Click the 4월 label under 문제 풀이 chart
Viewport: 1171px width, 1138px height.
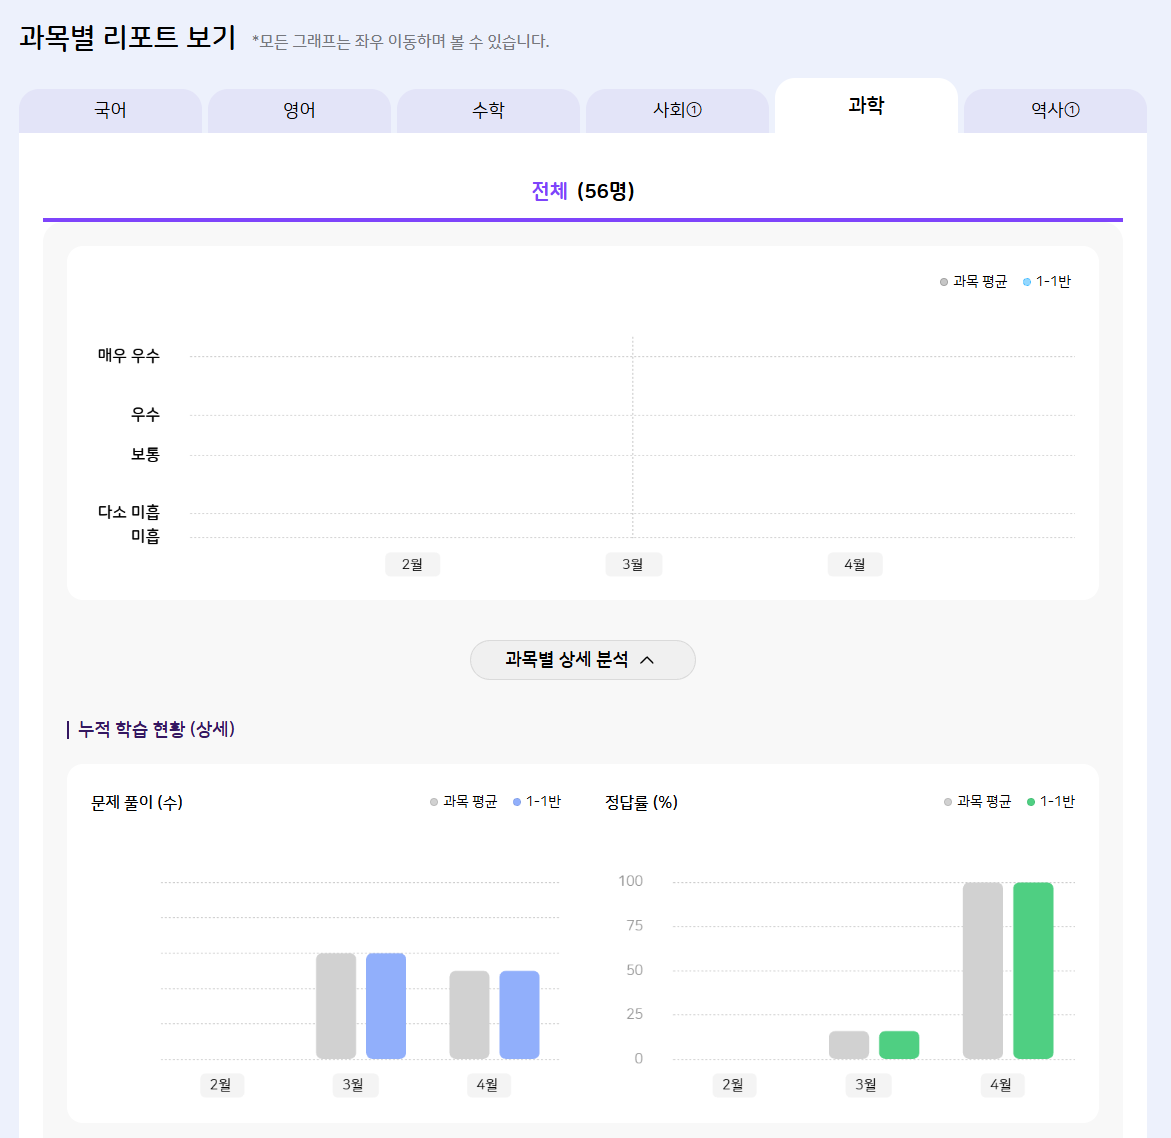pyautogui.click(x=487, y=1085)
